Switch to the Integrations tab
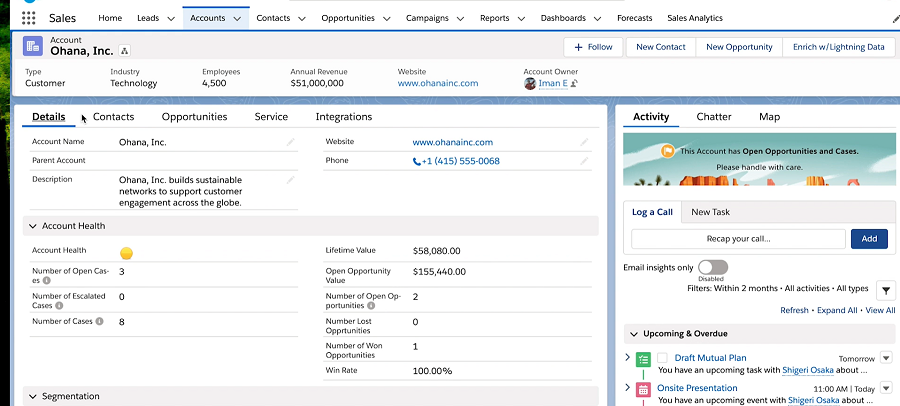 click(x=343, y=117)
